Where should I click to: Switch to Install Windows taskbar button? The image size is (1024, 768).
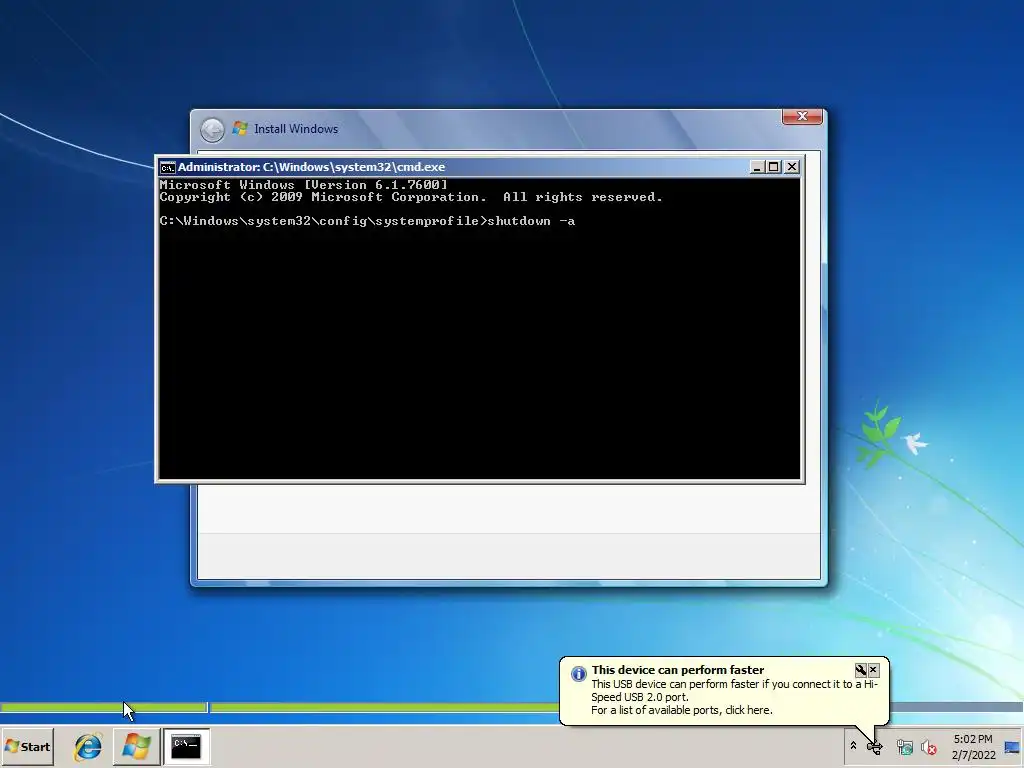(136, 746)
